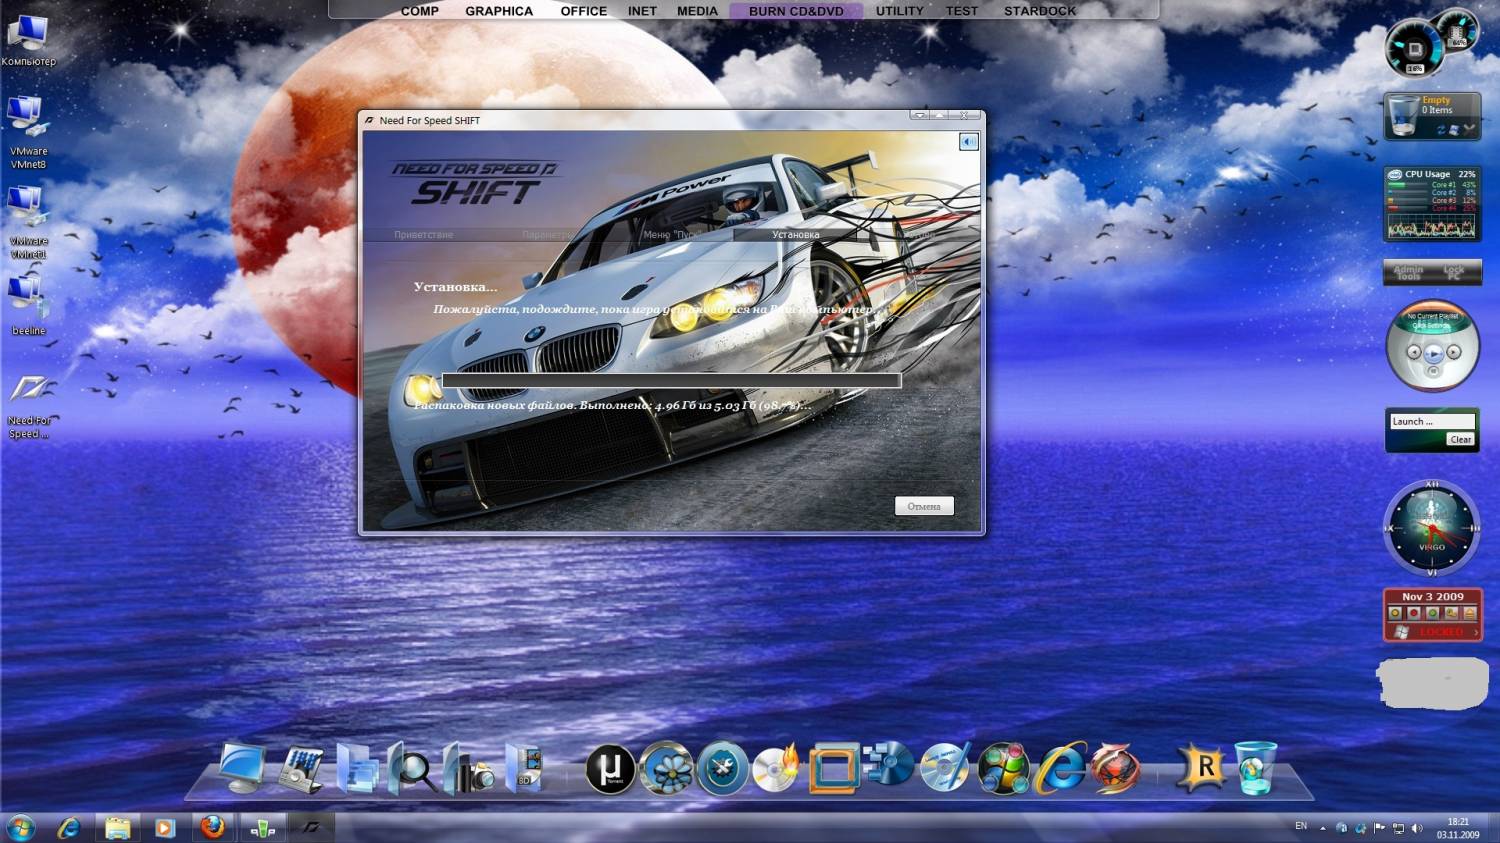Open Action Center flag in system tray

point(1380,829)
